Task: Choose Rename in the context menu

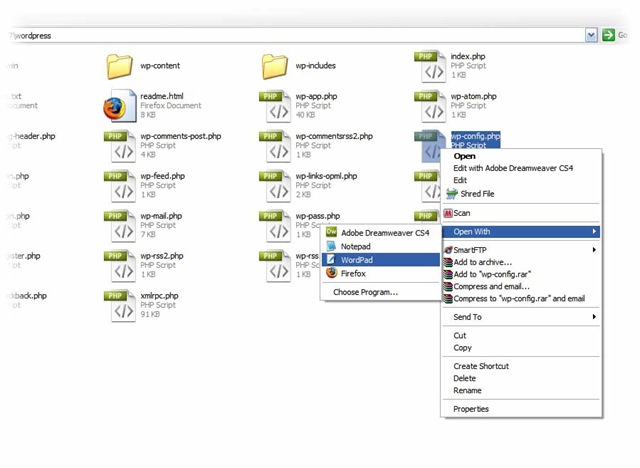Action: coord(467,390)
